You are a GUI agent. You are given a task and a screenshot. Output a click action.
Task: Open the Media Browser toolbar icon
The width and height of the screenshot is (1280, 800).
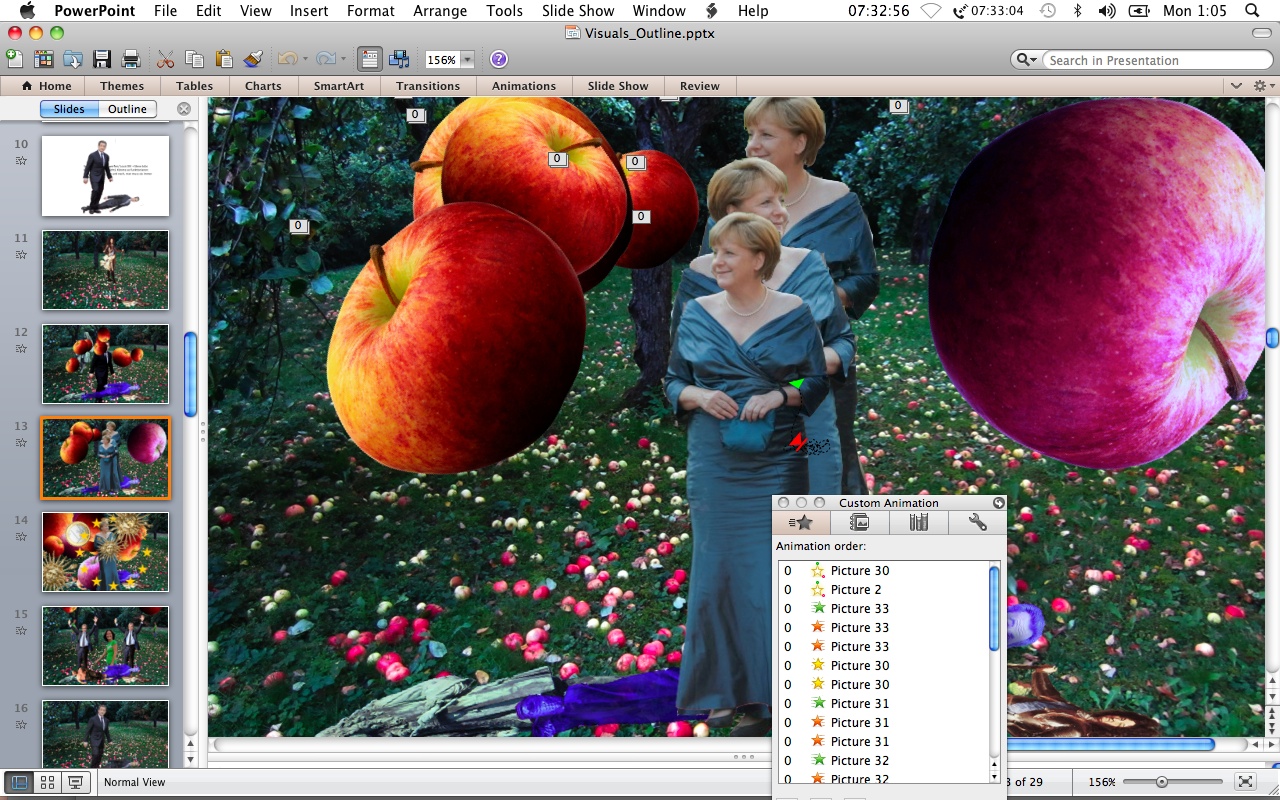(398, 60)
